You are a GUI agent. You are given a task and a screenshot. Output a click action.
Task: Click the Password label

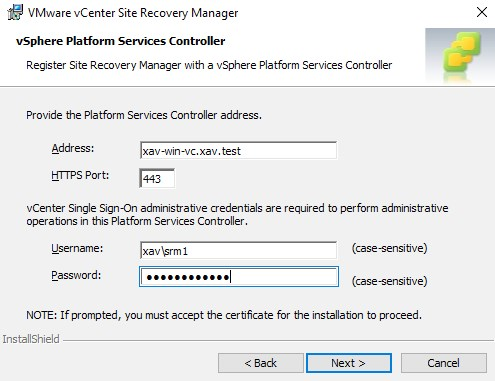(76, 275)
